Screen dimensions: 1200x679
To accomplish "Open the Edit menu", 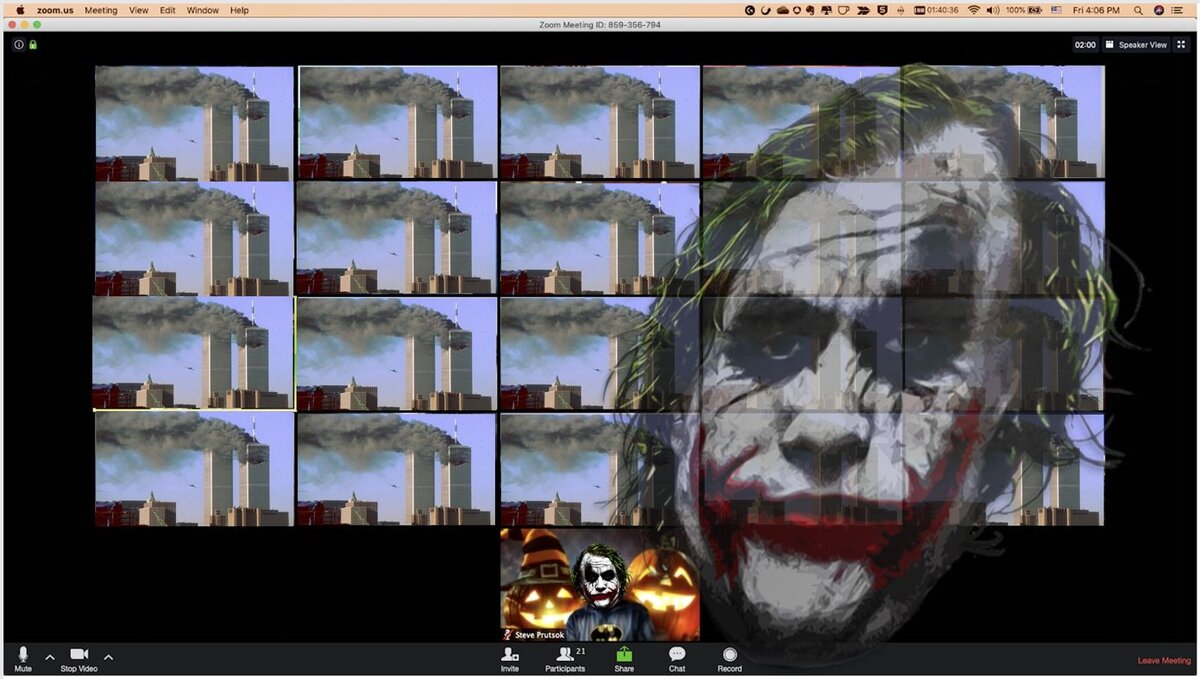I will point(168,10).
